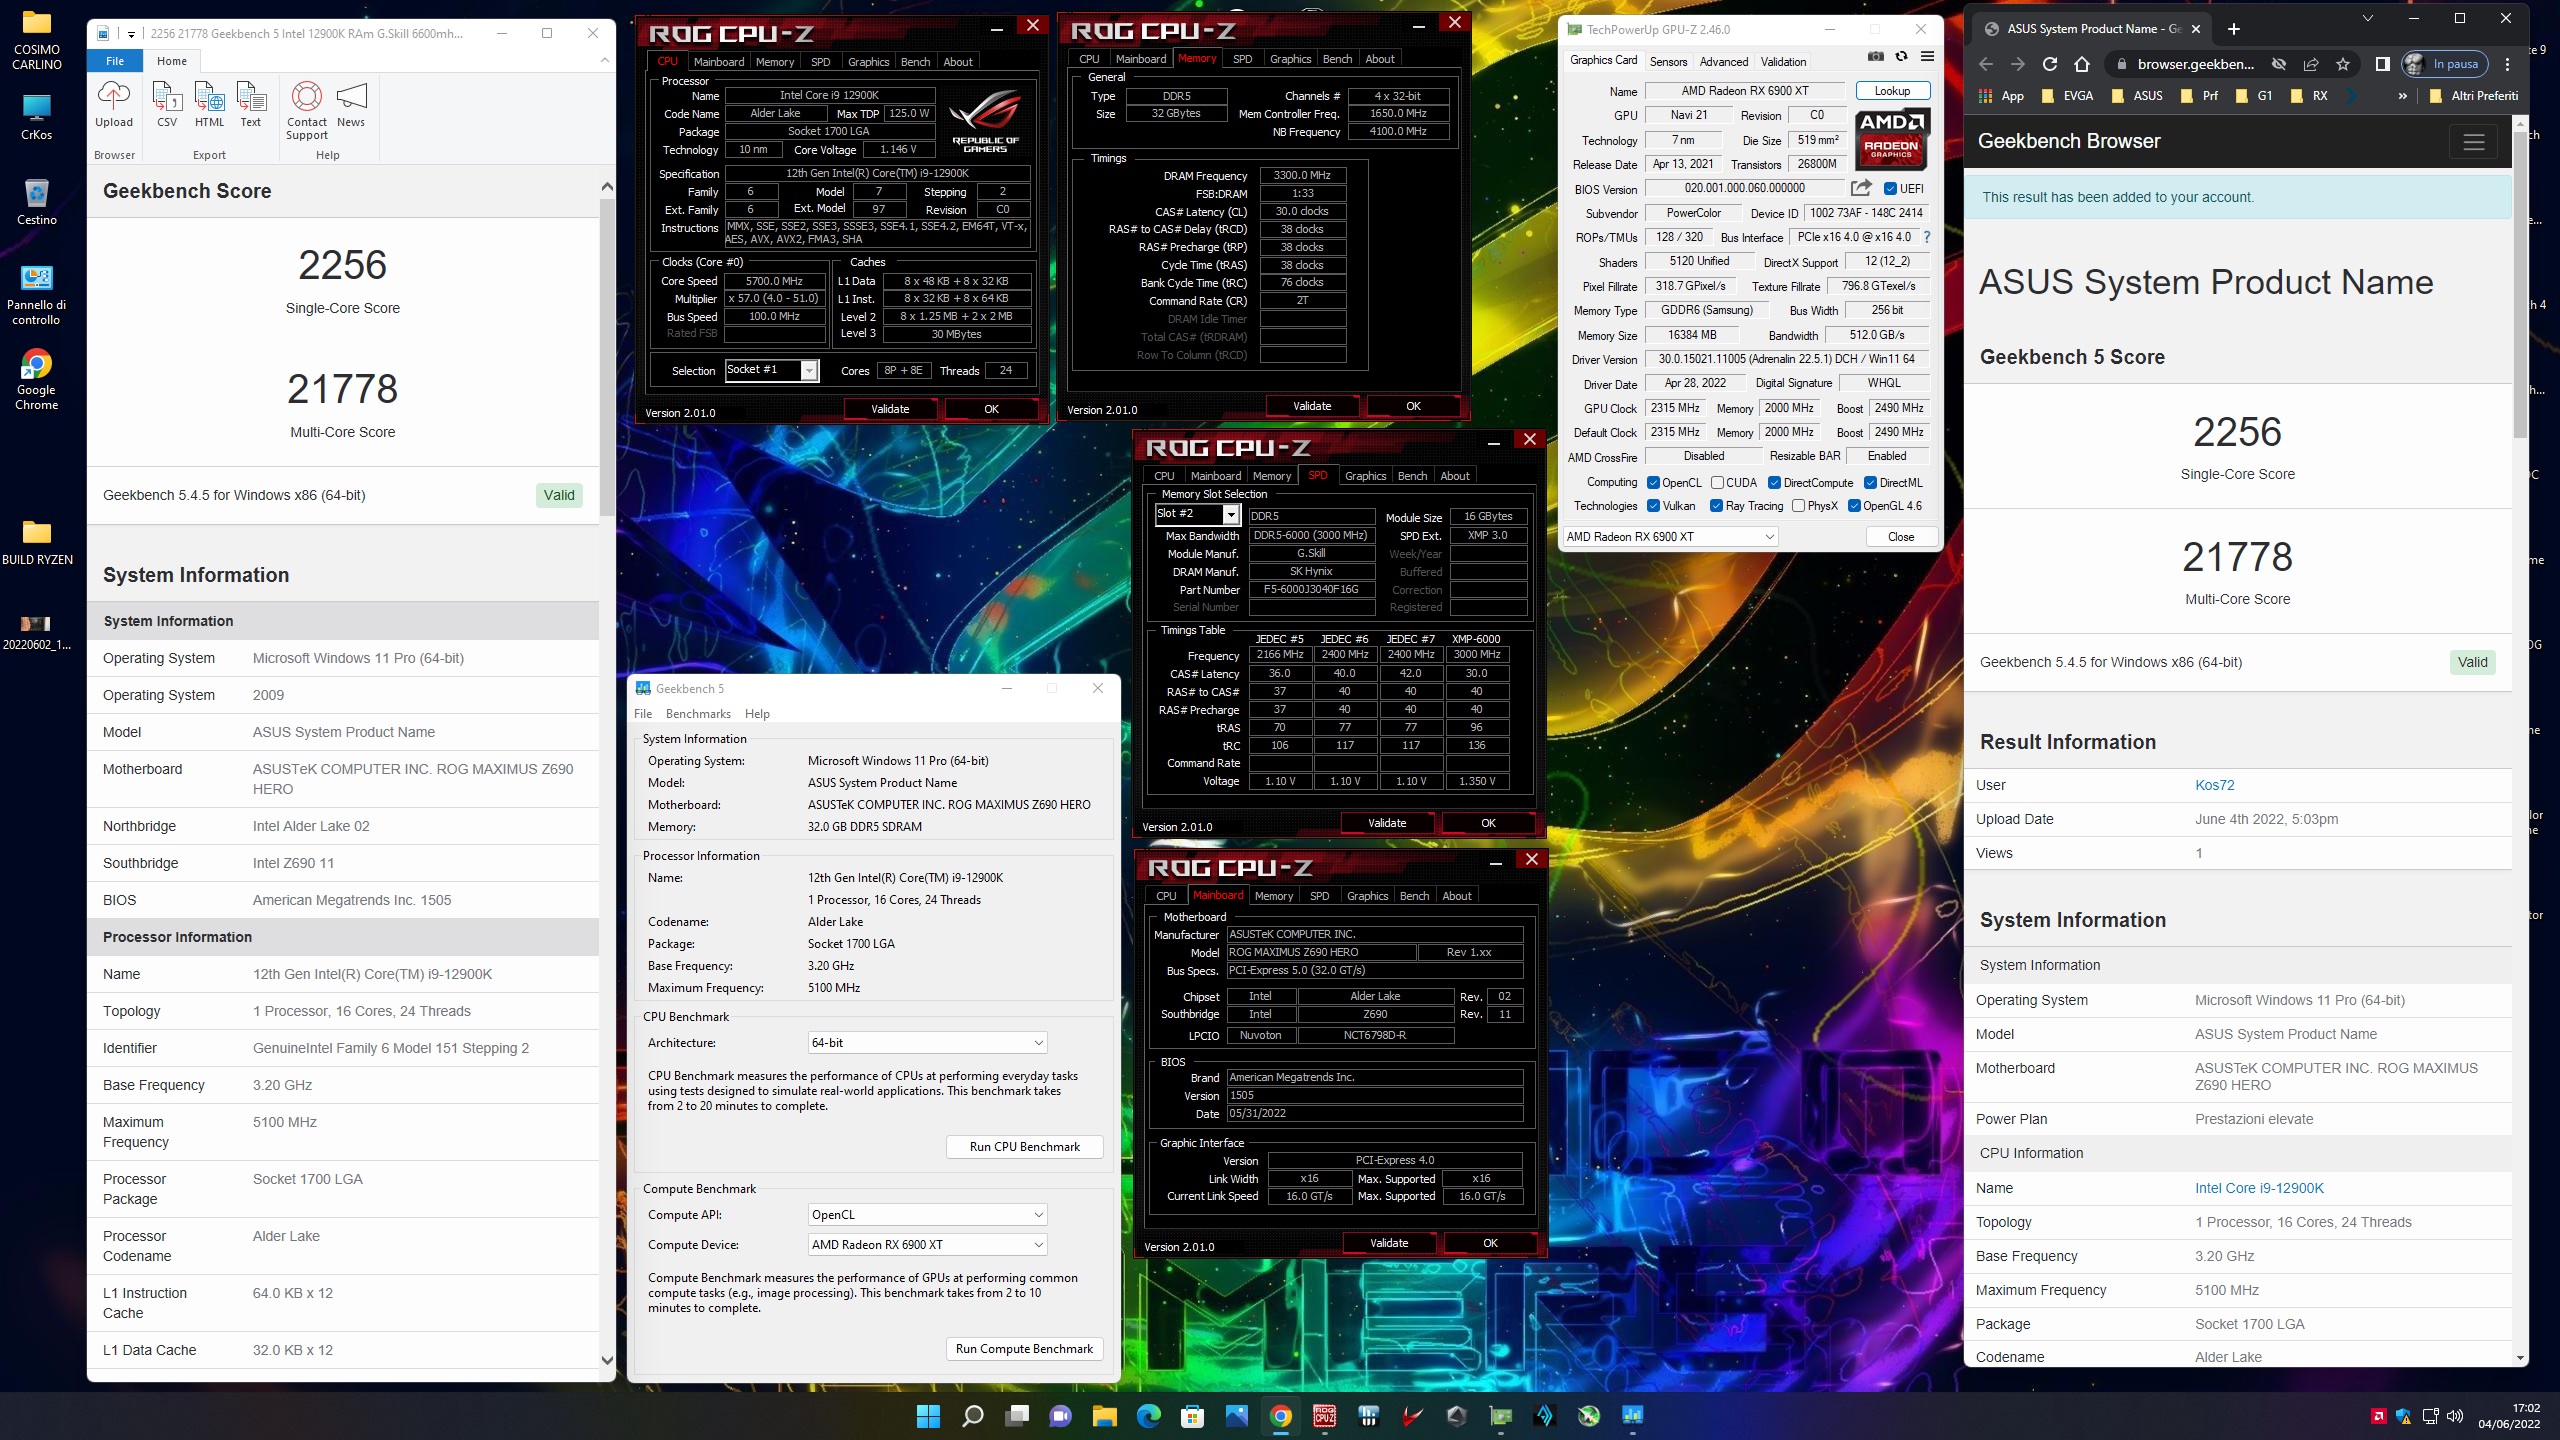Open File Explorer from taskbar
The width and height of the screenshot is (2560, 1440).
tap(1104, 1416)
